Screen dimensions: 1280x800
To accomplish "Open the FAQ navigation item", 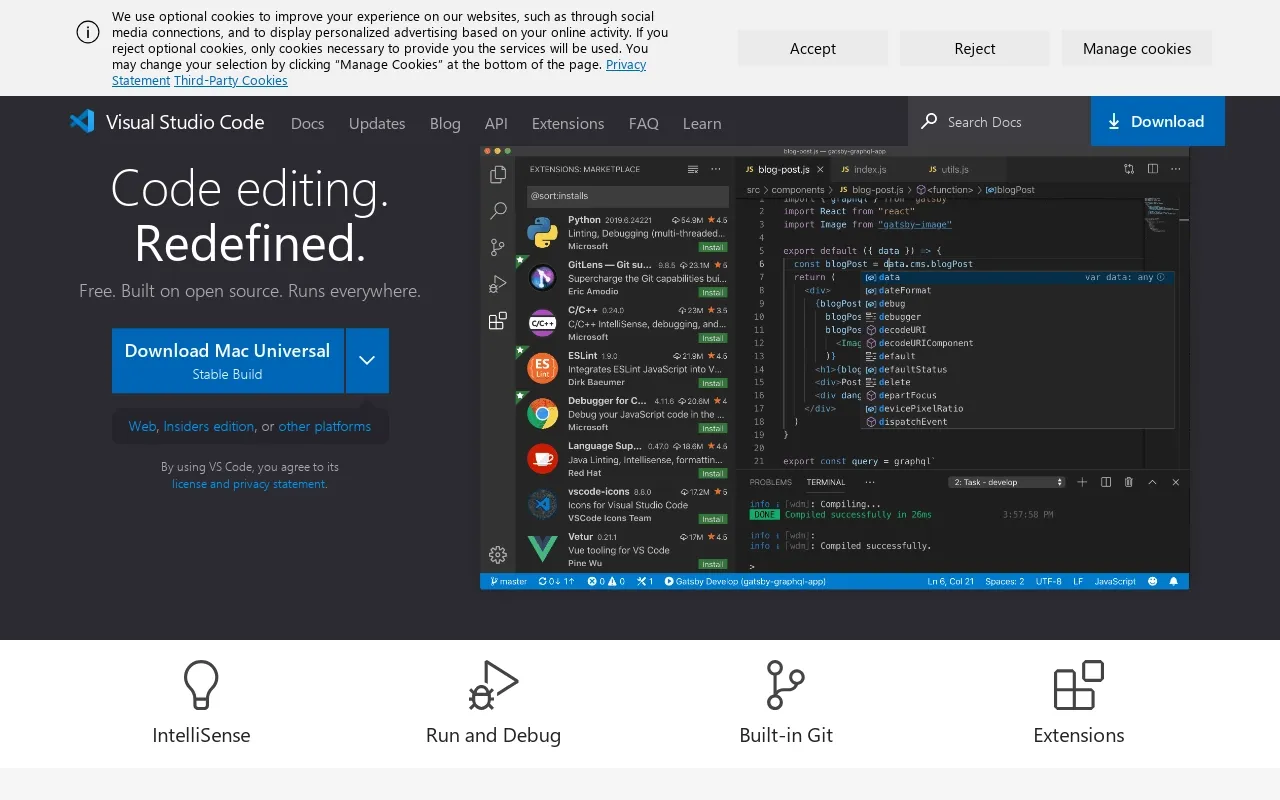I will coord(644,123).
